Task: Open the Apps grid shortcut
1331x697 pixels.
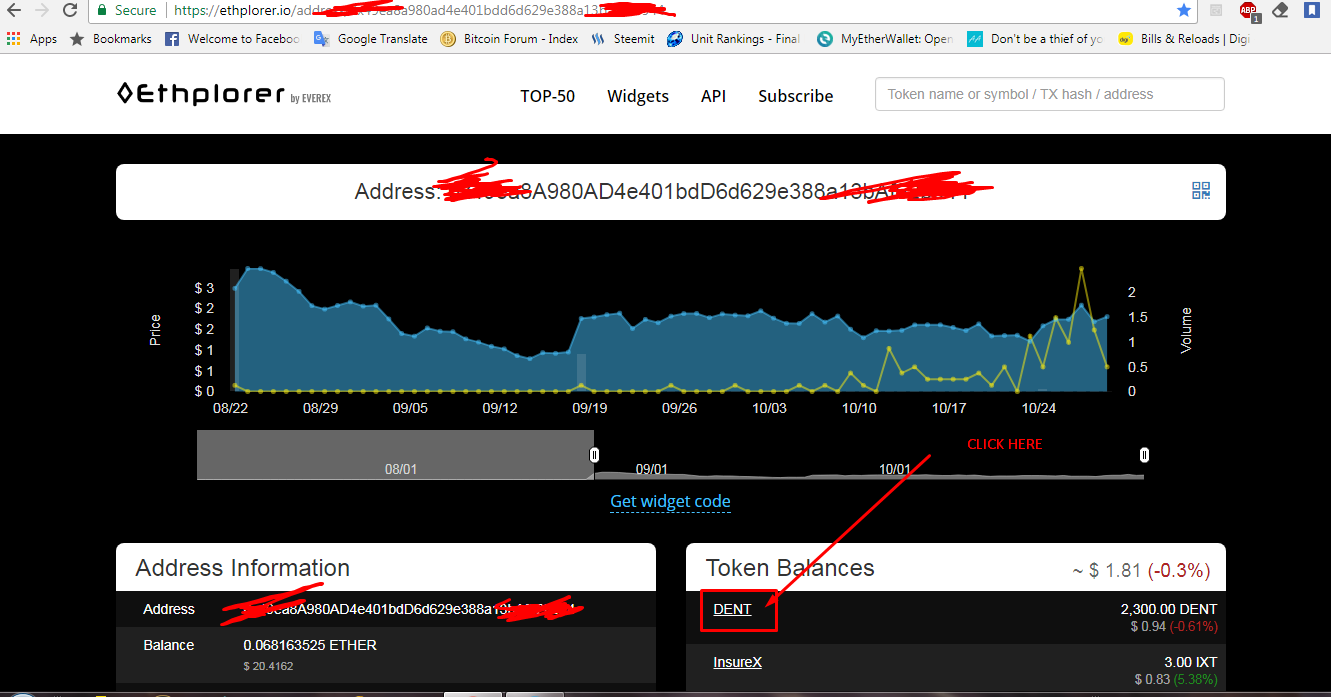Action: tap(32, 39)
